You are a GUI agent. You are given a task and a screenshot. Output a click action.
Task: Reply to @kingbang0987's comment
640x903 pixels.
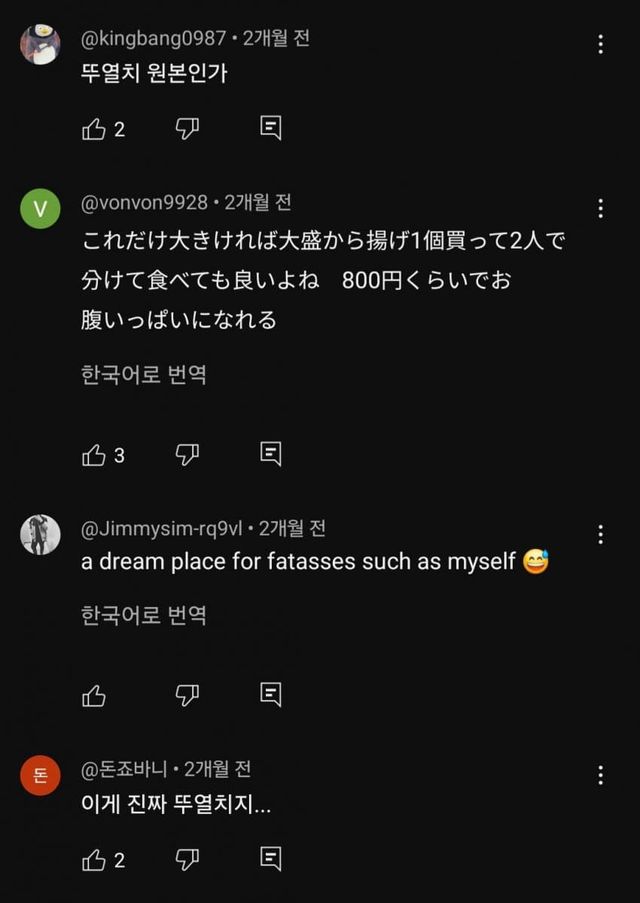[270, 128]
